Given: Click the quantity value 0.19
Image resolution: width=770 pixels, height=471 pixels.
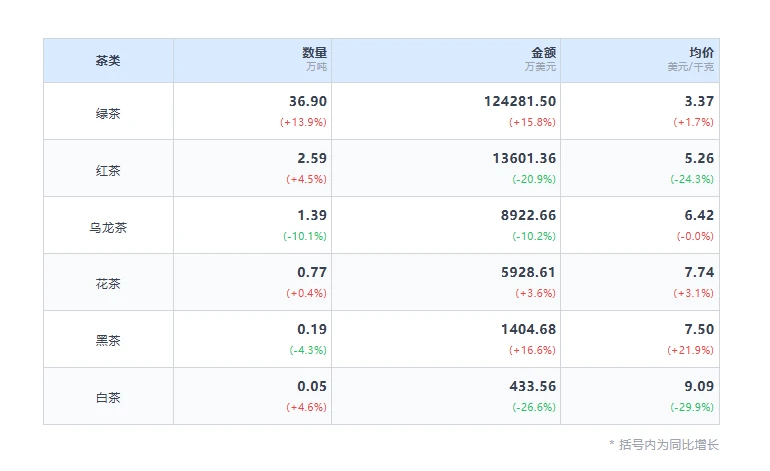Looking at the screenshot, I should [312, 329].
